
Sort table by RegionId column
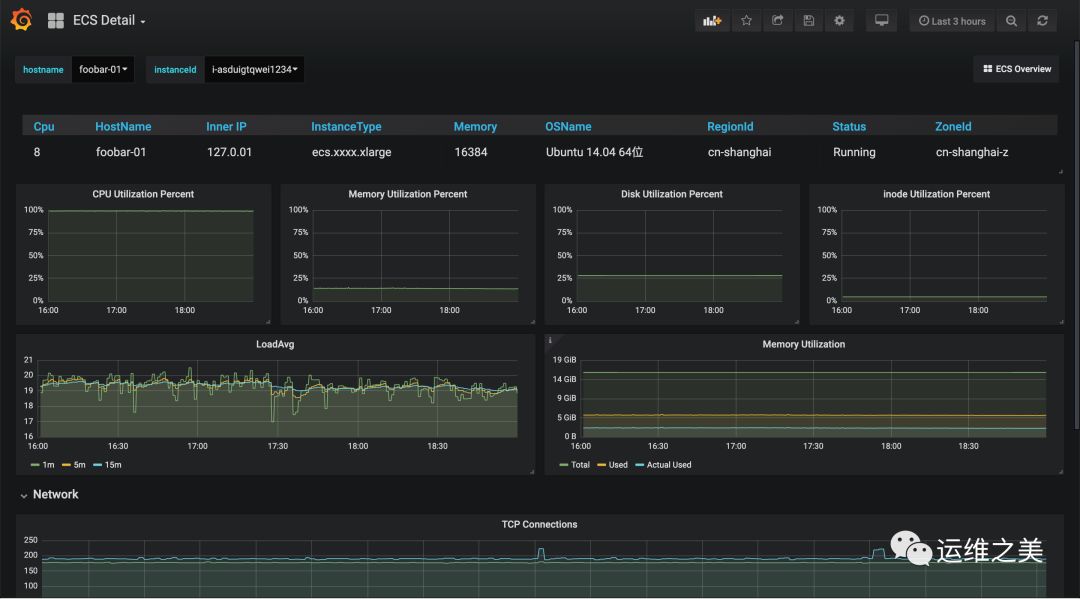[730, 127]
